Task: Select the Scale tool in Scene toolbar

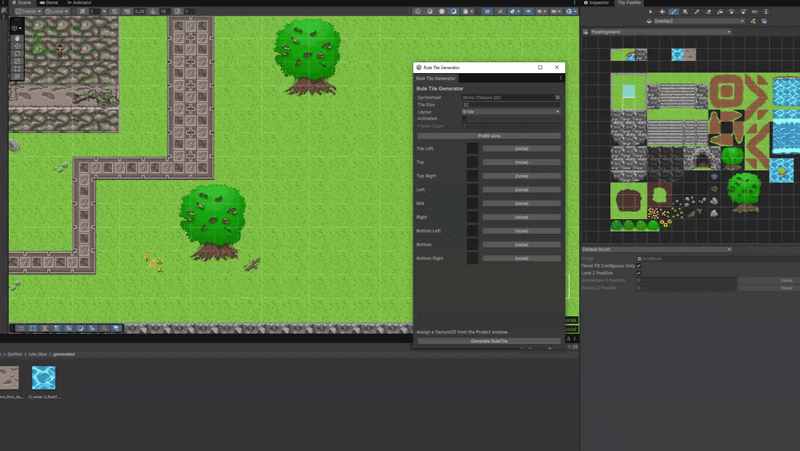Action: click(x=17, y=61)
